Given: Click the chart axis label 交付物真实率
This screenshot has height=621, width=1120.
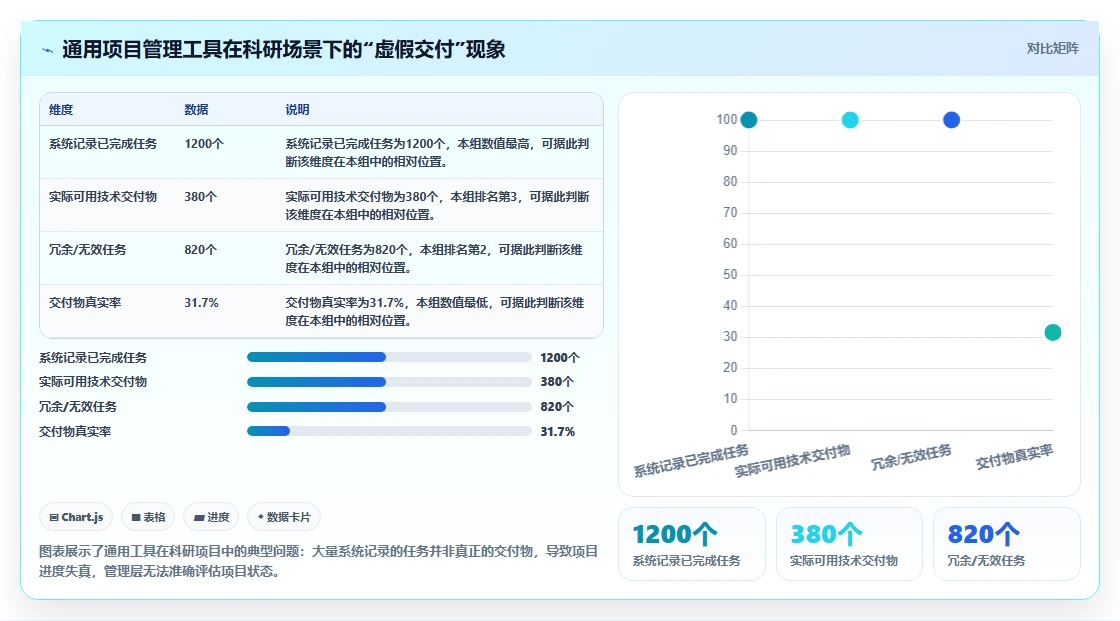Looking at the screenshot, I should tap(1014, 457).
